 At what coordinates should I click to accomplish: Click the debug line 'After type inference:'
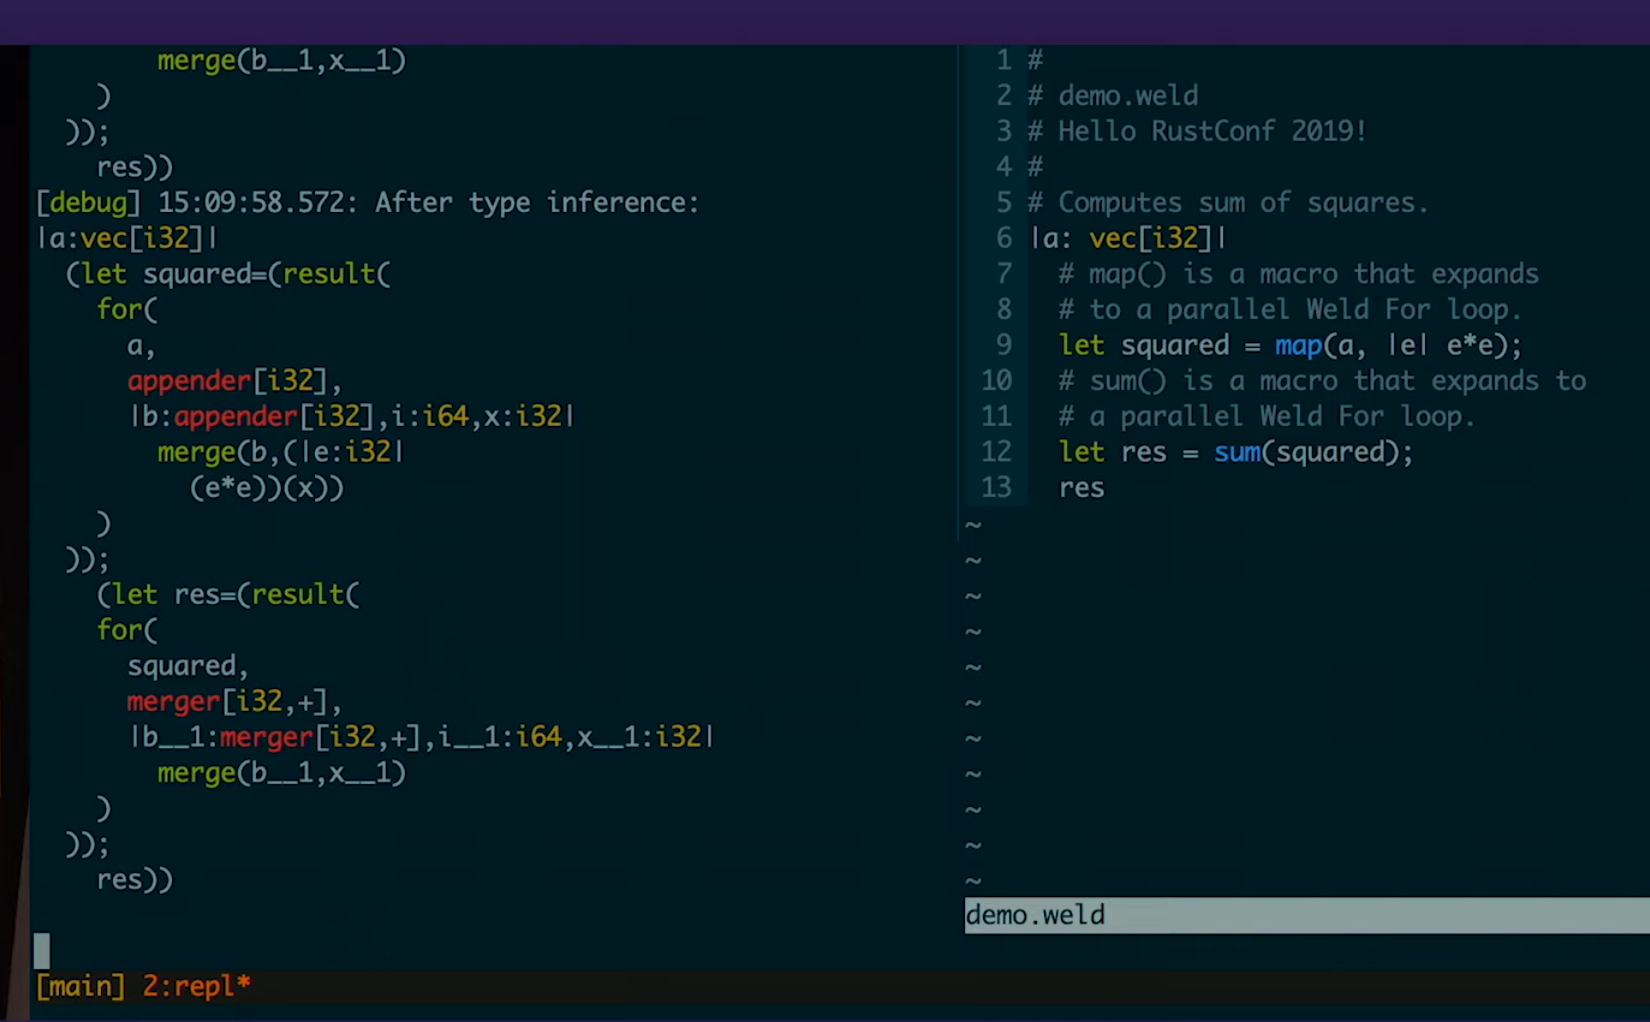(x=537, y=203)
